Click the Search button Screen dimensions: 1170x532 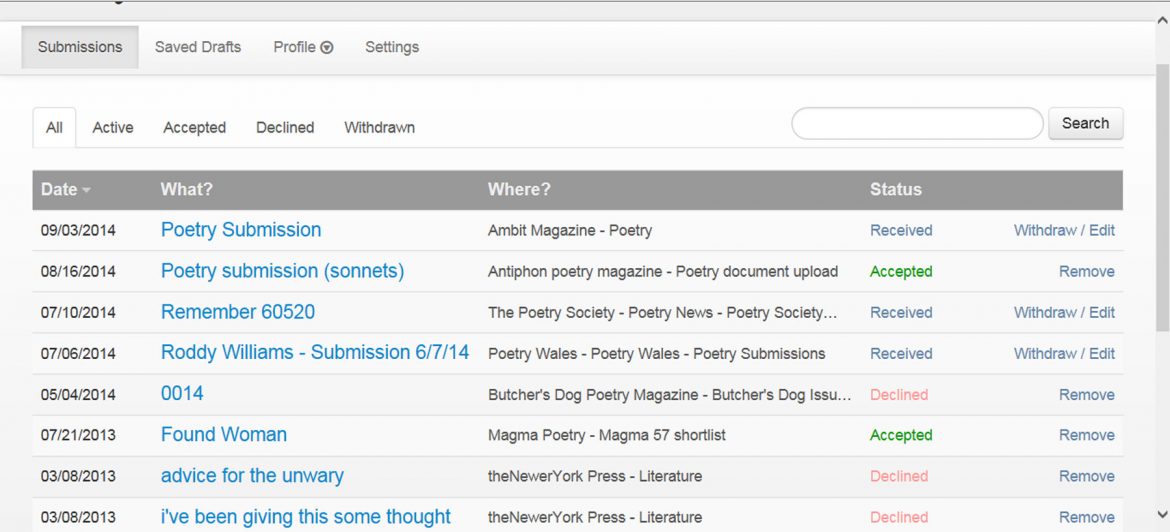pyautogui.click(x=1085, y=123)
